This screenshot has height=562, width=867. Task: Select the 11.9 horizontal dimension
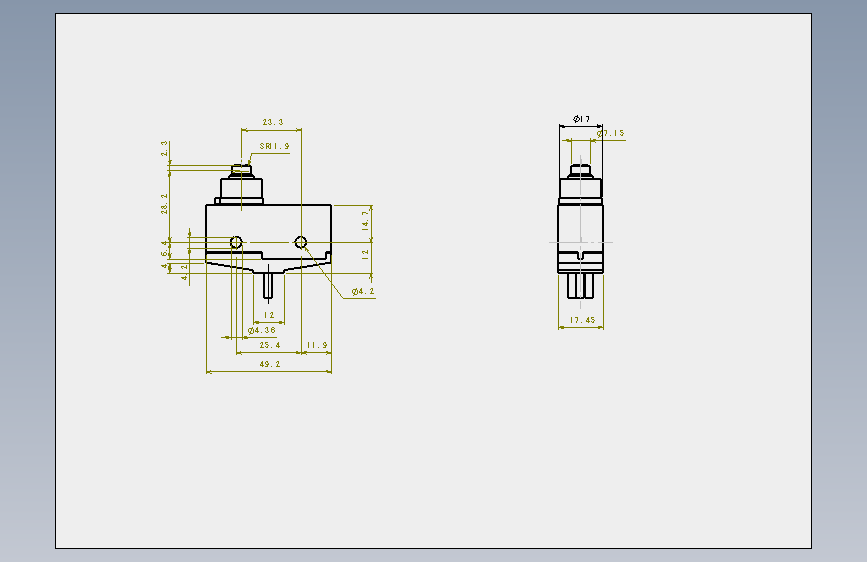click(x=317, y=345)
